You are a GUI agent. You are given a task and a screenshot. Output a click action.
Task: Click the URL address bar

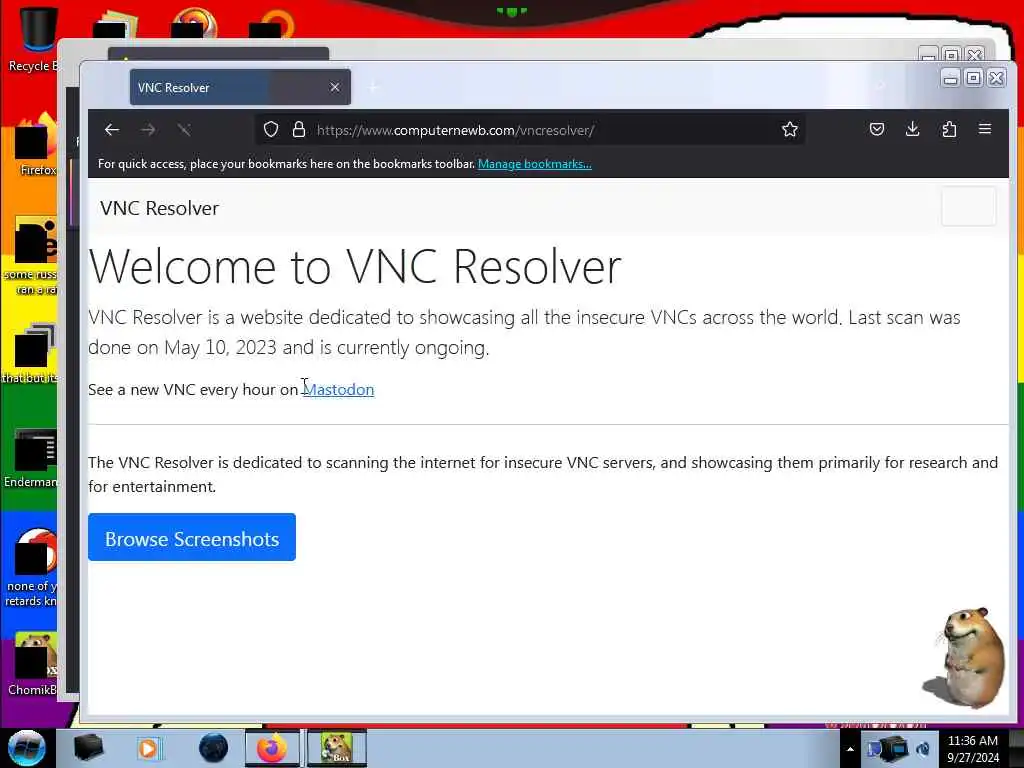[x=529, y=129]
